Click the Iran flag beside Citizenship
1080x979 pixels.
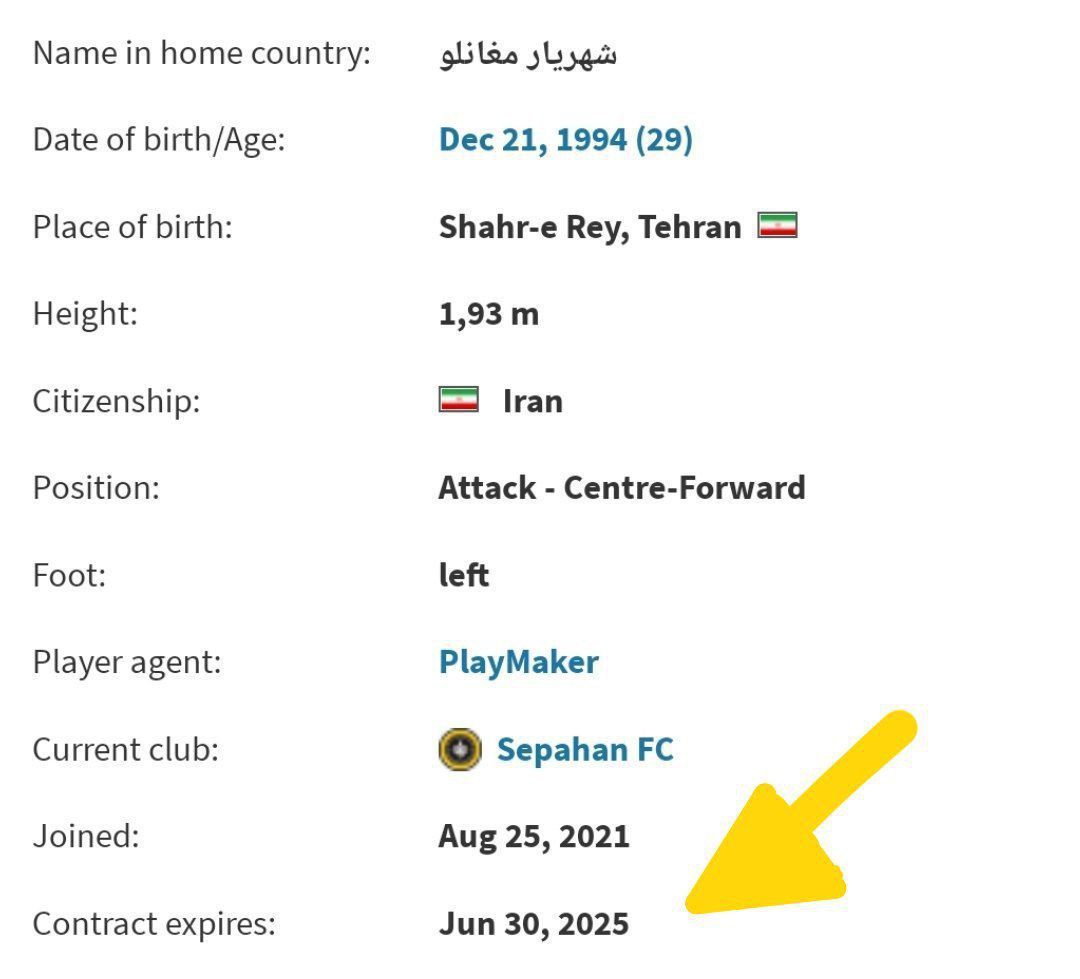point(459,400)
